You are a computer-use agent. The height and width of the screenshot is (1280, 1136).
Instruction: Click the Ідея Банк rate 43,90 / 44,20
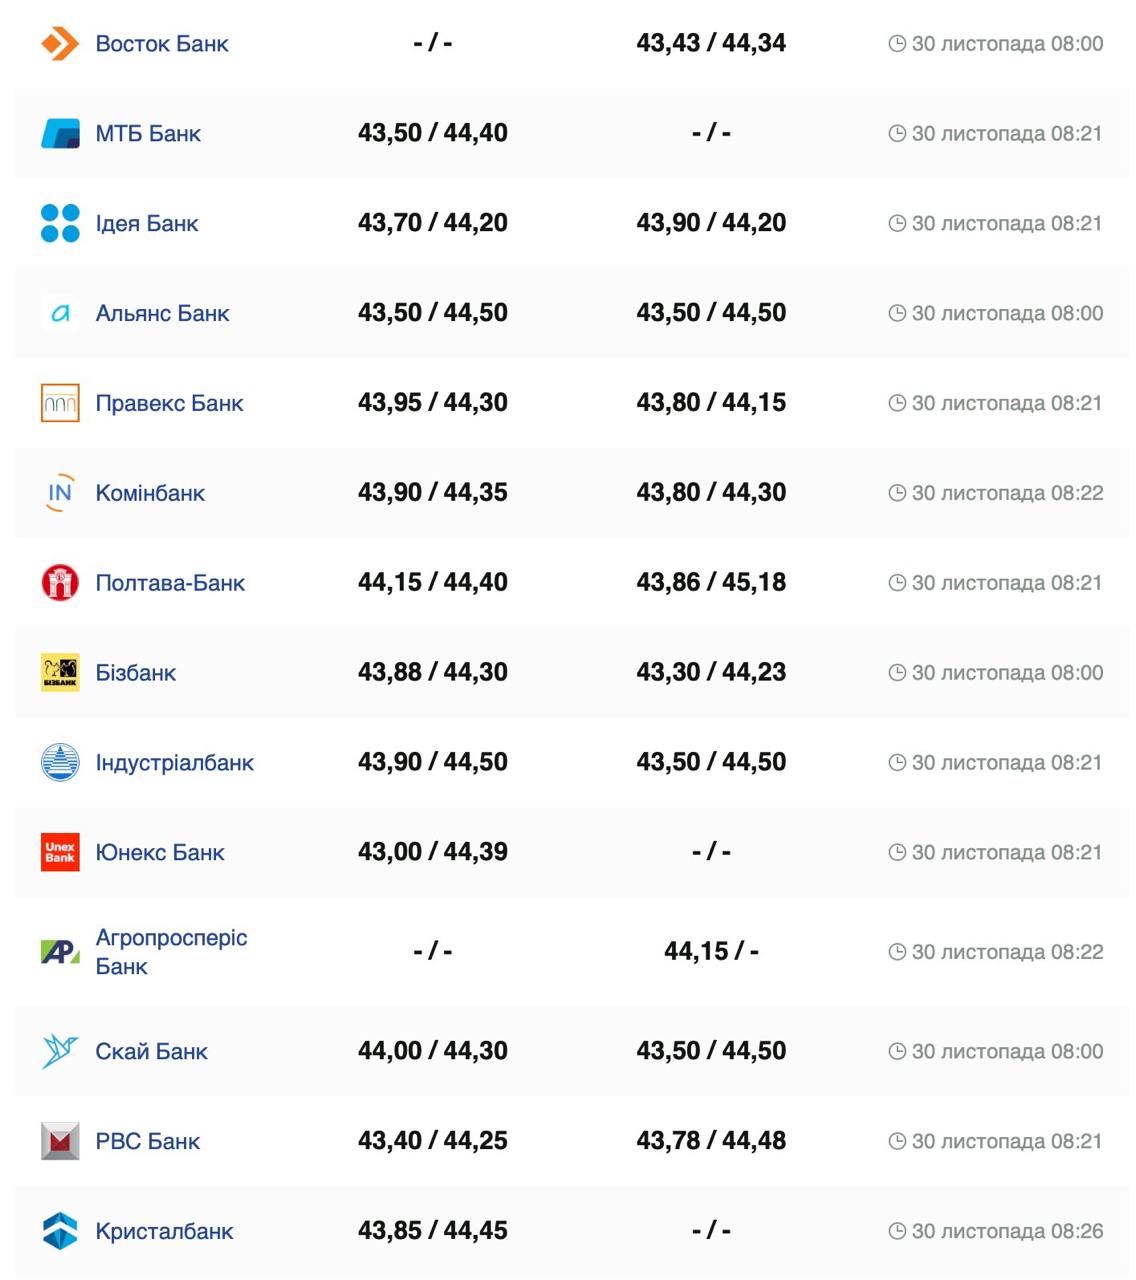(x=711, y=223)
